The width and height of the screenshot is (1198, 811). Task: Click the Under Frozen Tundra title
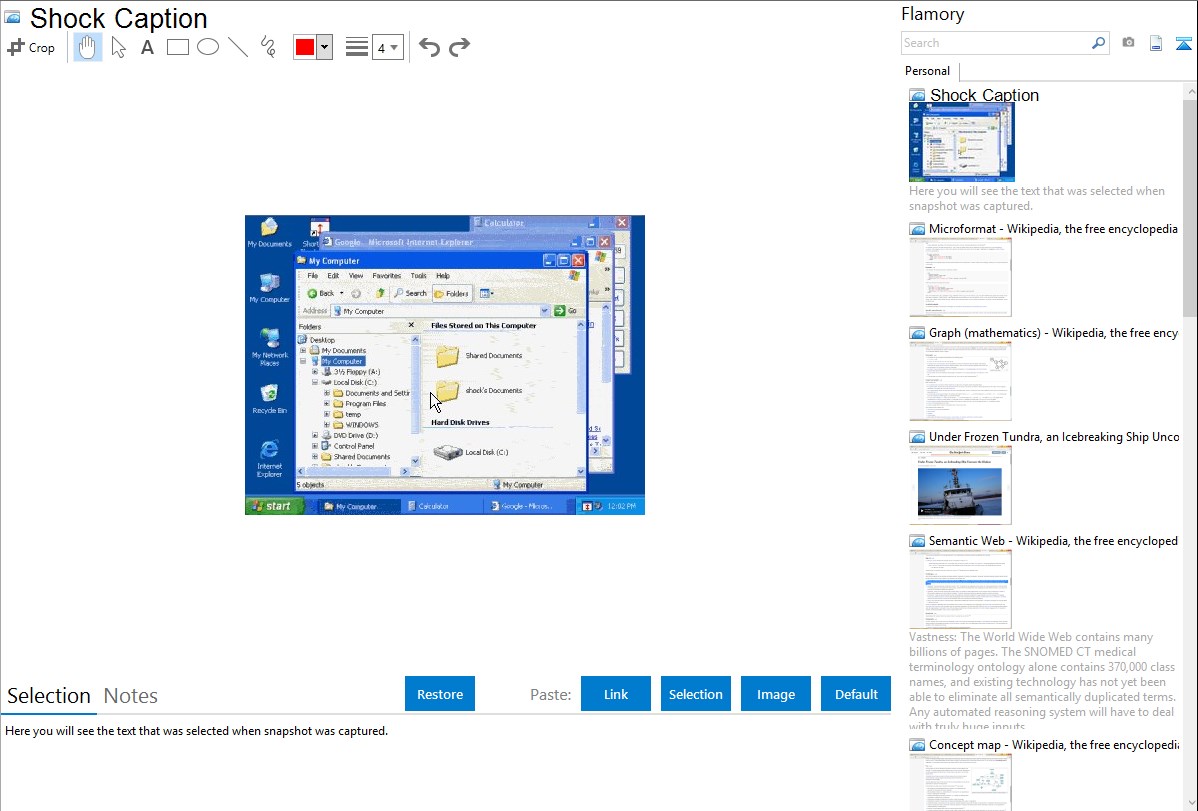[x=1054, y=436]
